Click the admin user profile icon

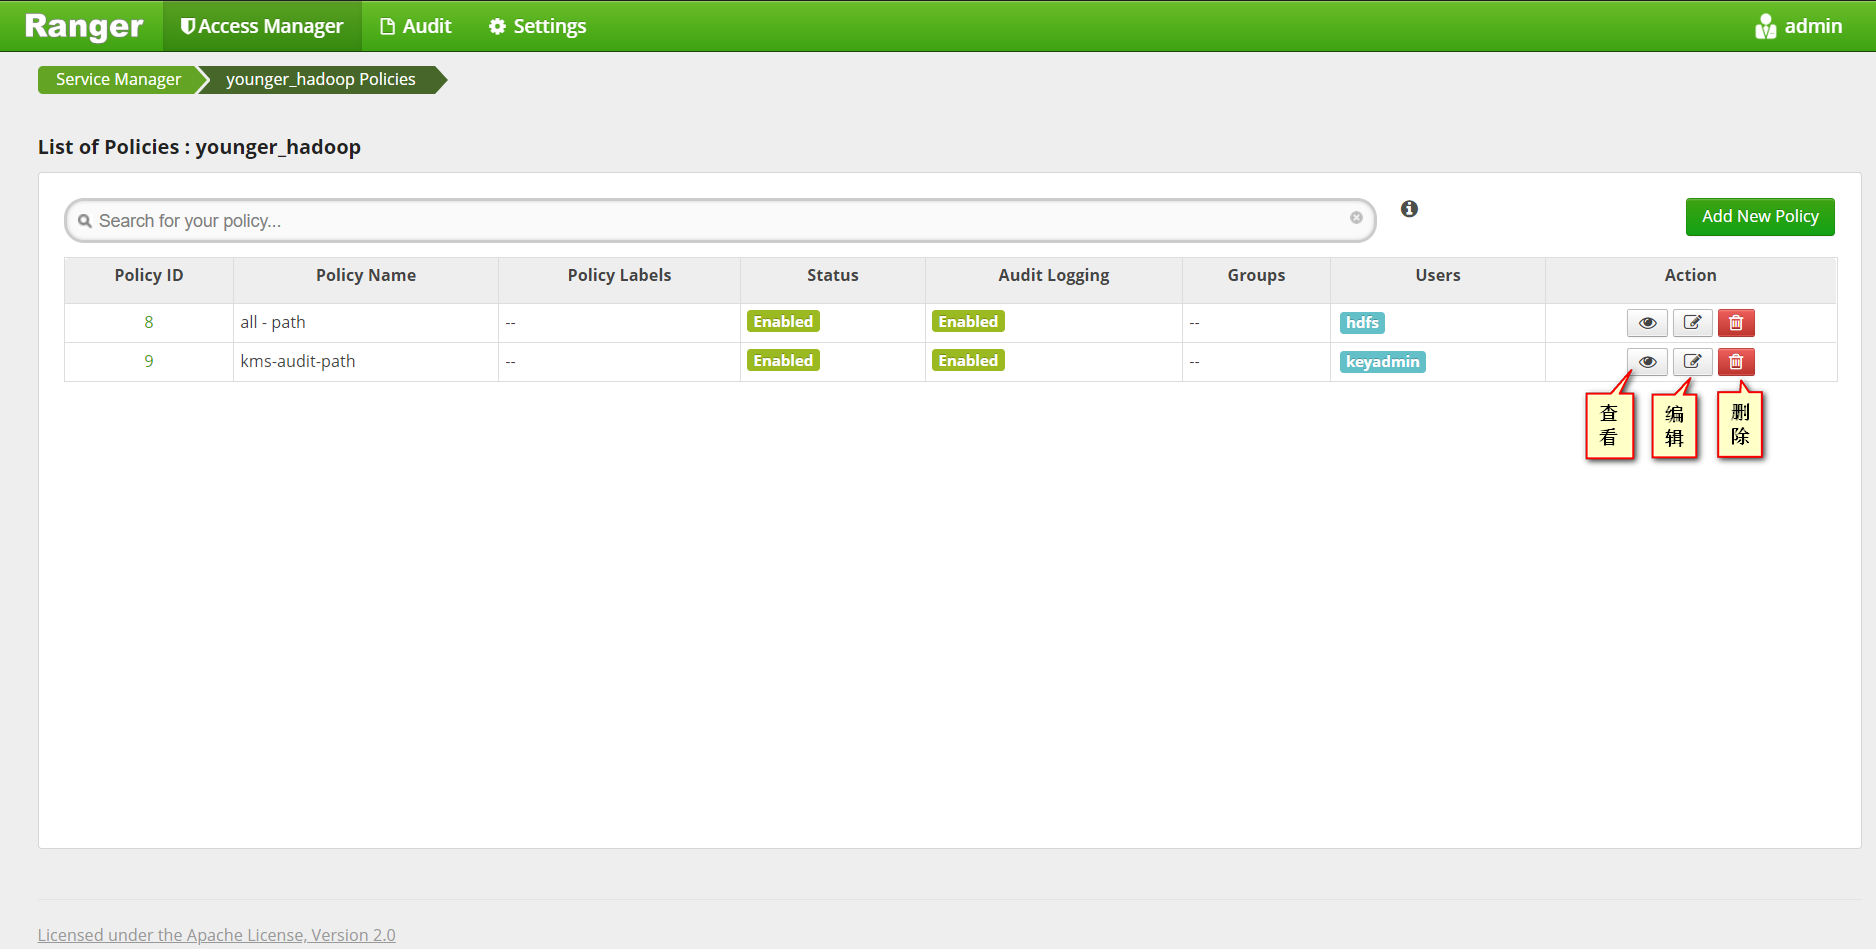click(x=1765, y=25)
